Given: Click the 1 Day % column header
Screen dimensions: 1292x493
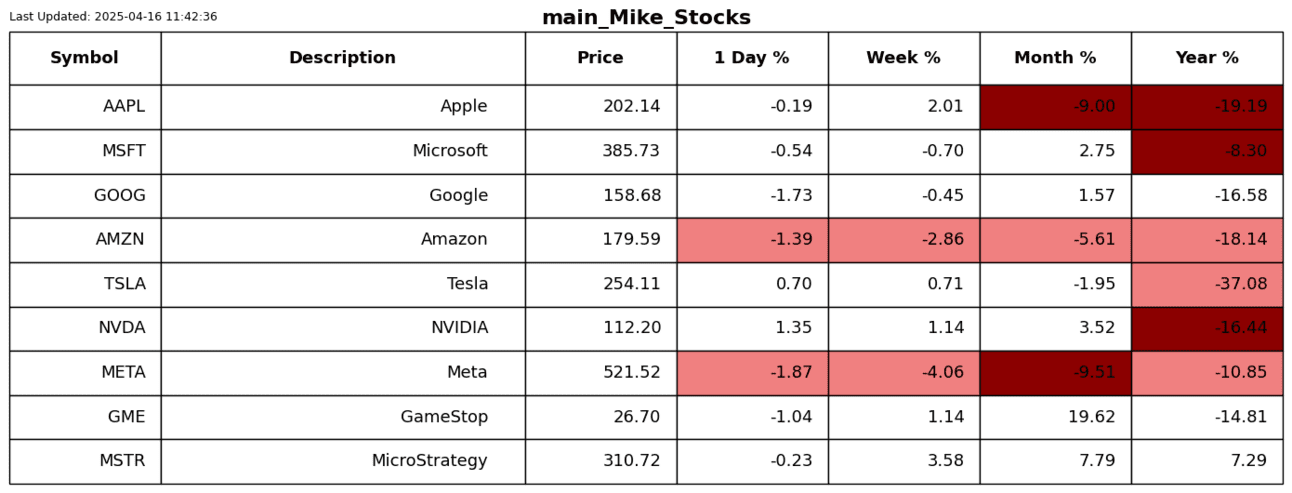Looking at the screenshot, I should click(751, 58).
